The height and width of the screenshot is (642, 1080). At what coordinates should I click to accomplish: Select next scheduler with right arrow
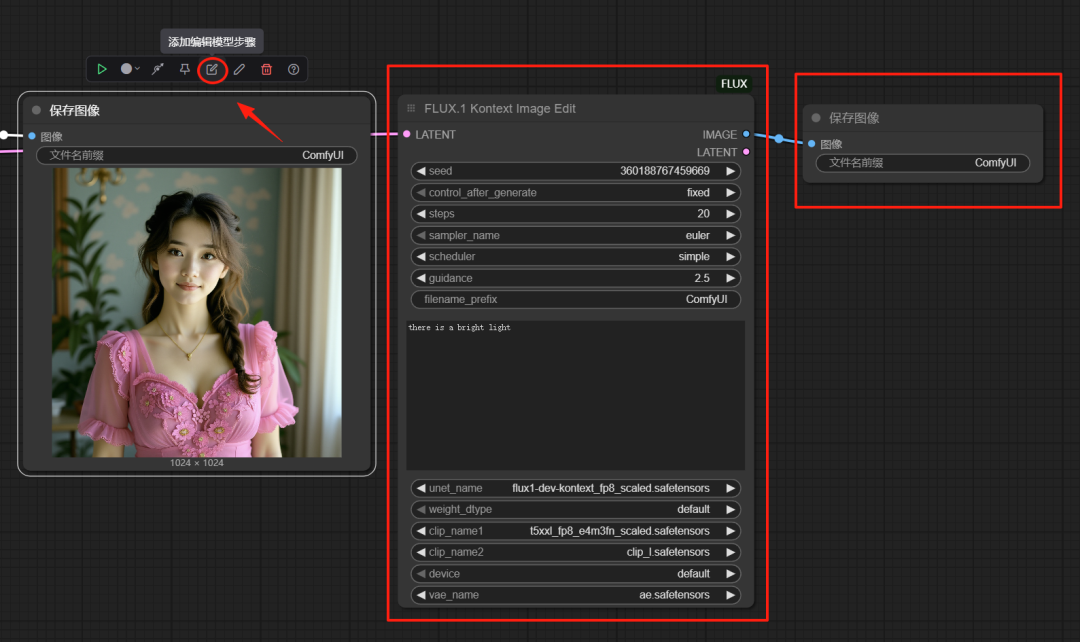(730, 256)
